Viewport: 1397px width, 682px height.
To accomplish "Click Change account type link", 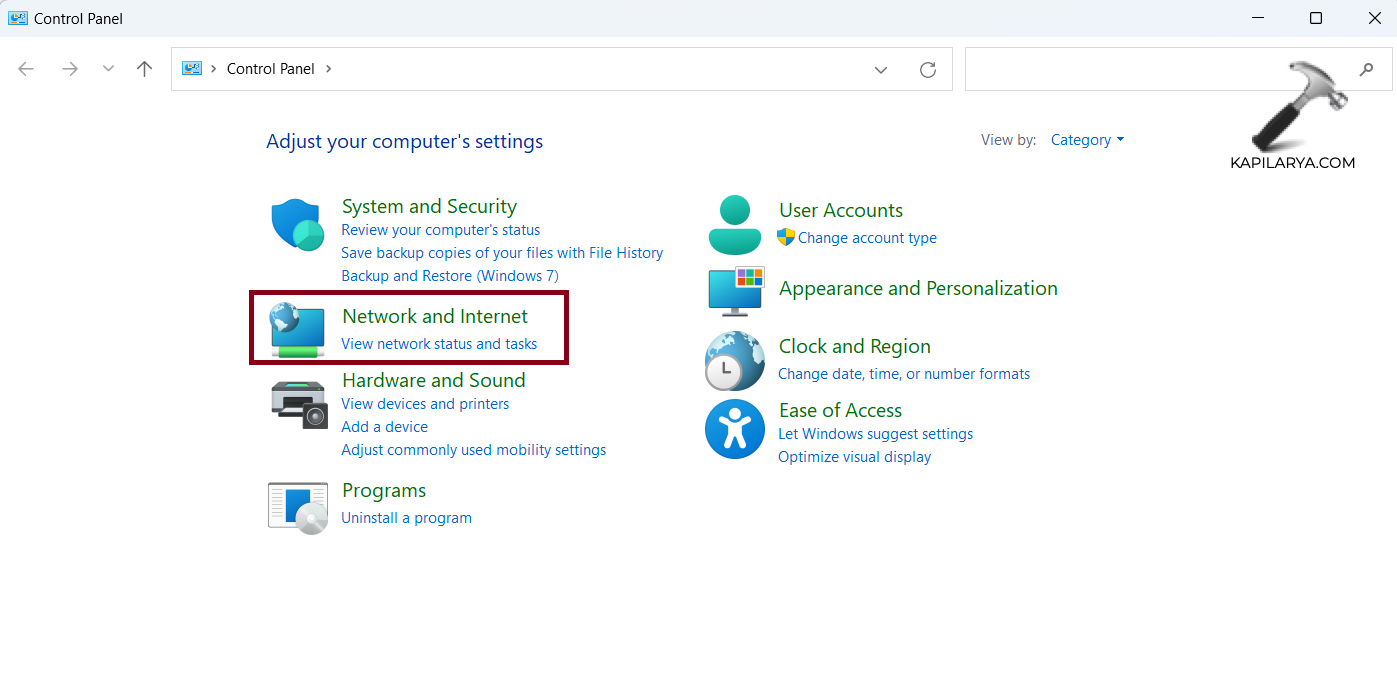I will 867,238.
